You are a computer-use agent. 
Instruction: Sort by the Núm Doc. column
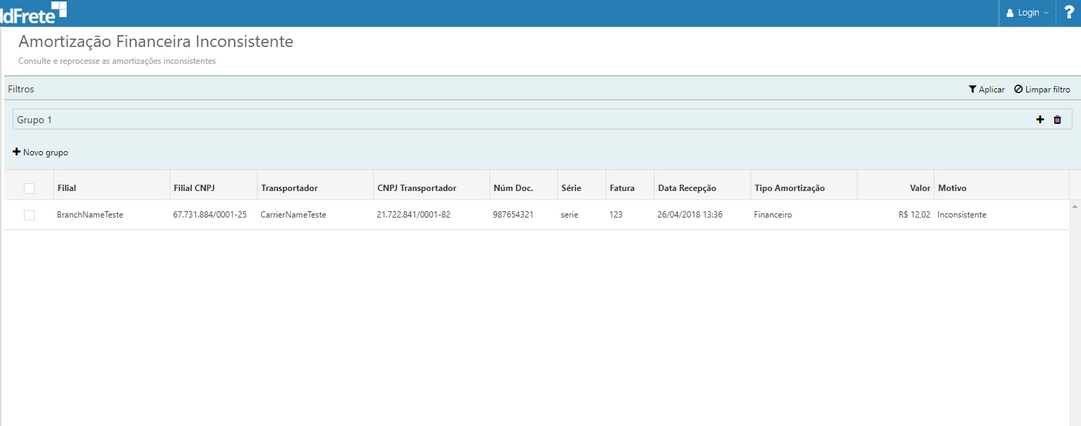click(513, 188)
